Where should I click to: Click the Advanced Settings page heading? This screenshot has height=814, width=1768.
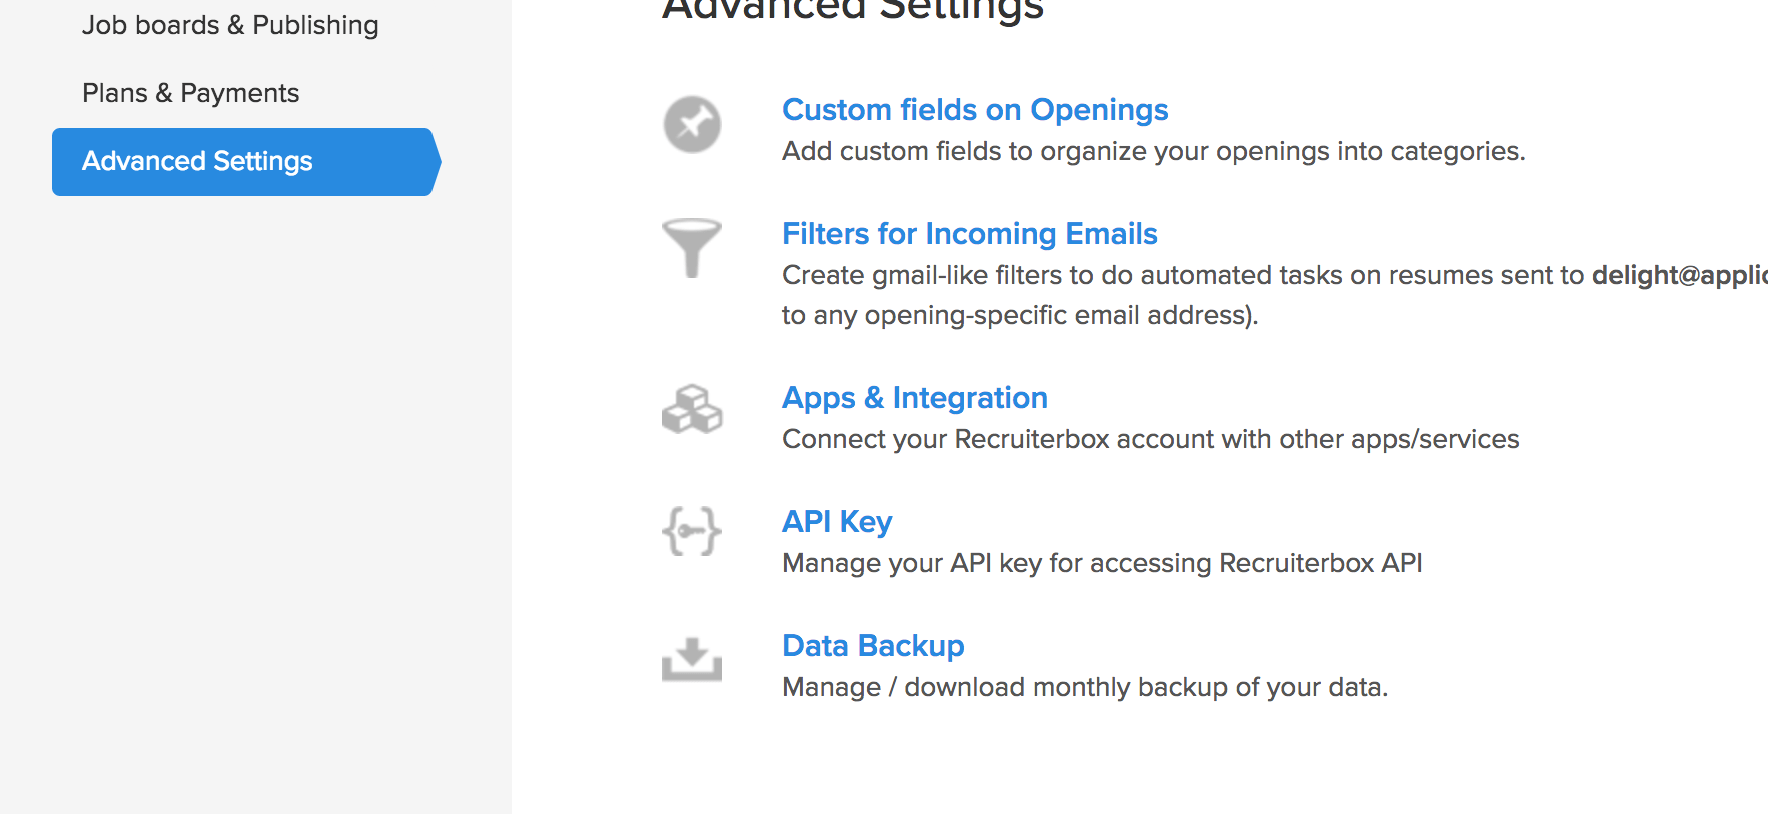[x=853, y=10]
